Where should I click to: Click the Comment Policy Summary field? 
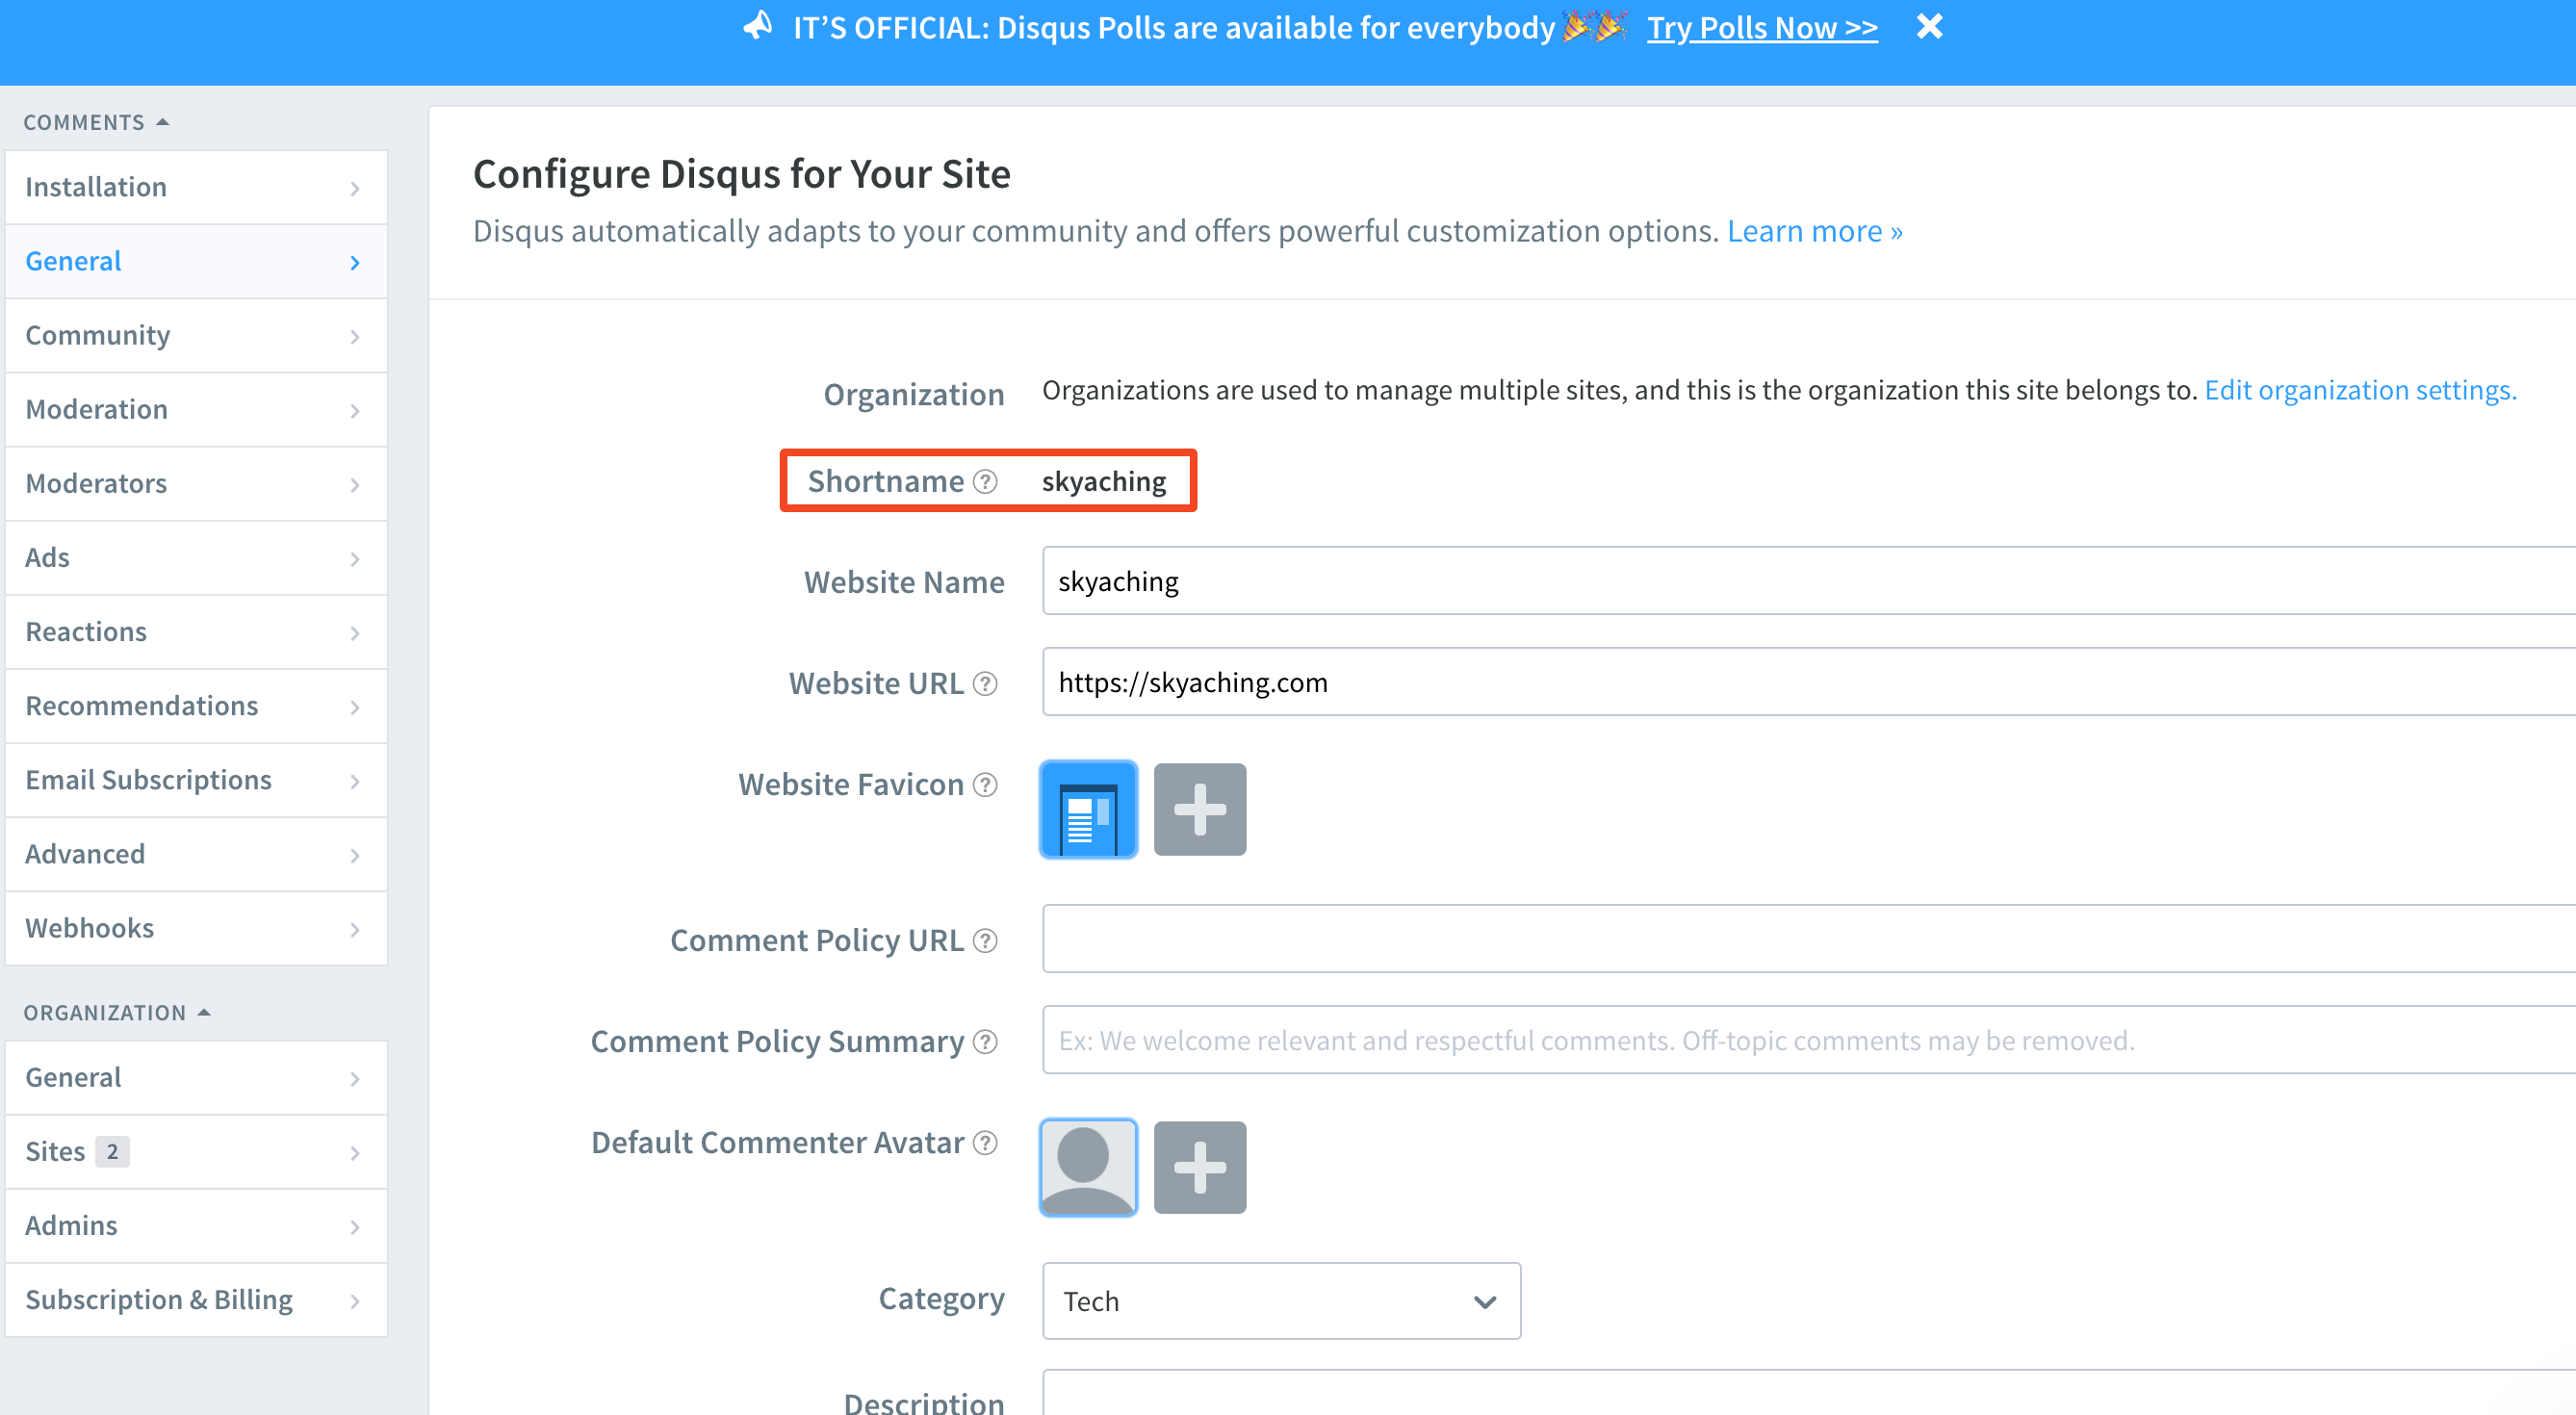coord(1808,1040)
